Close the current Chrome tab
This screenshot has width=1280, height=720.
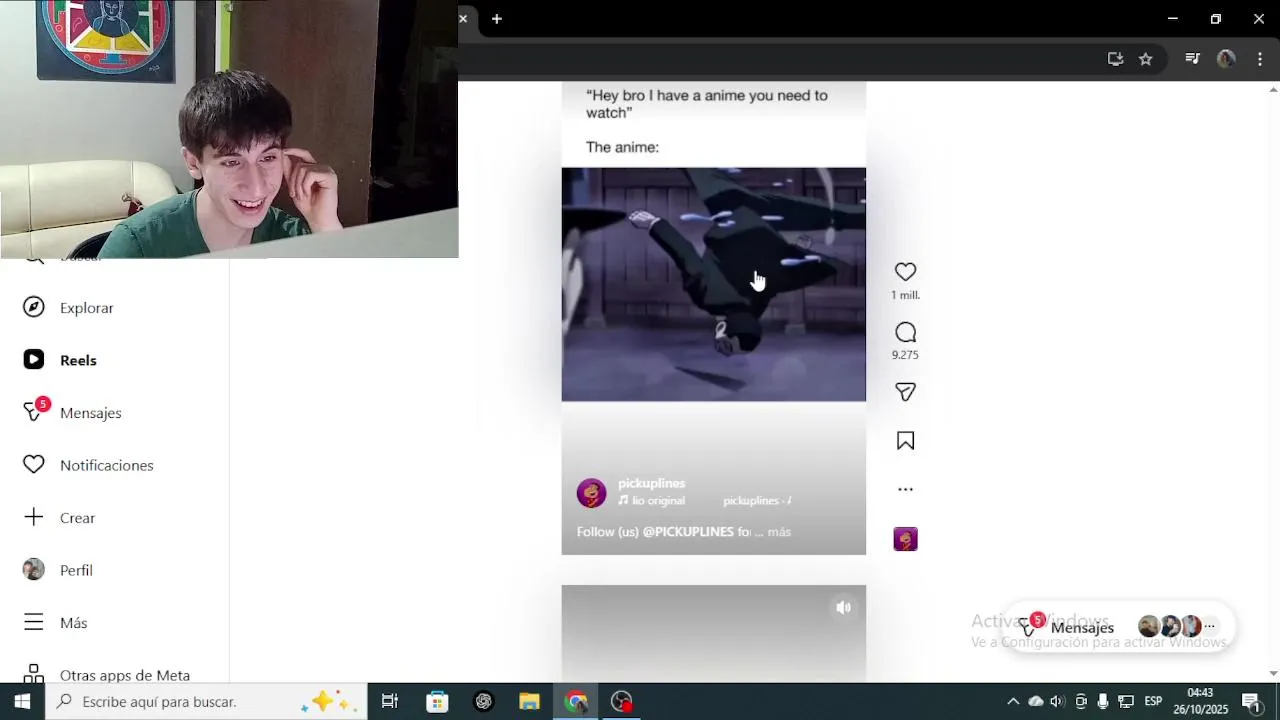click(x=463, y=19)
